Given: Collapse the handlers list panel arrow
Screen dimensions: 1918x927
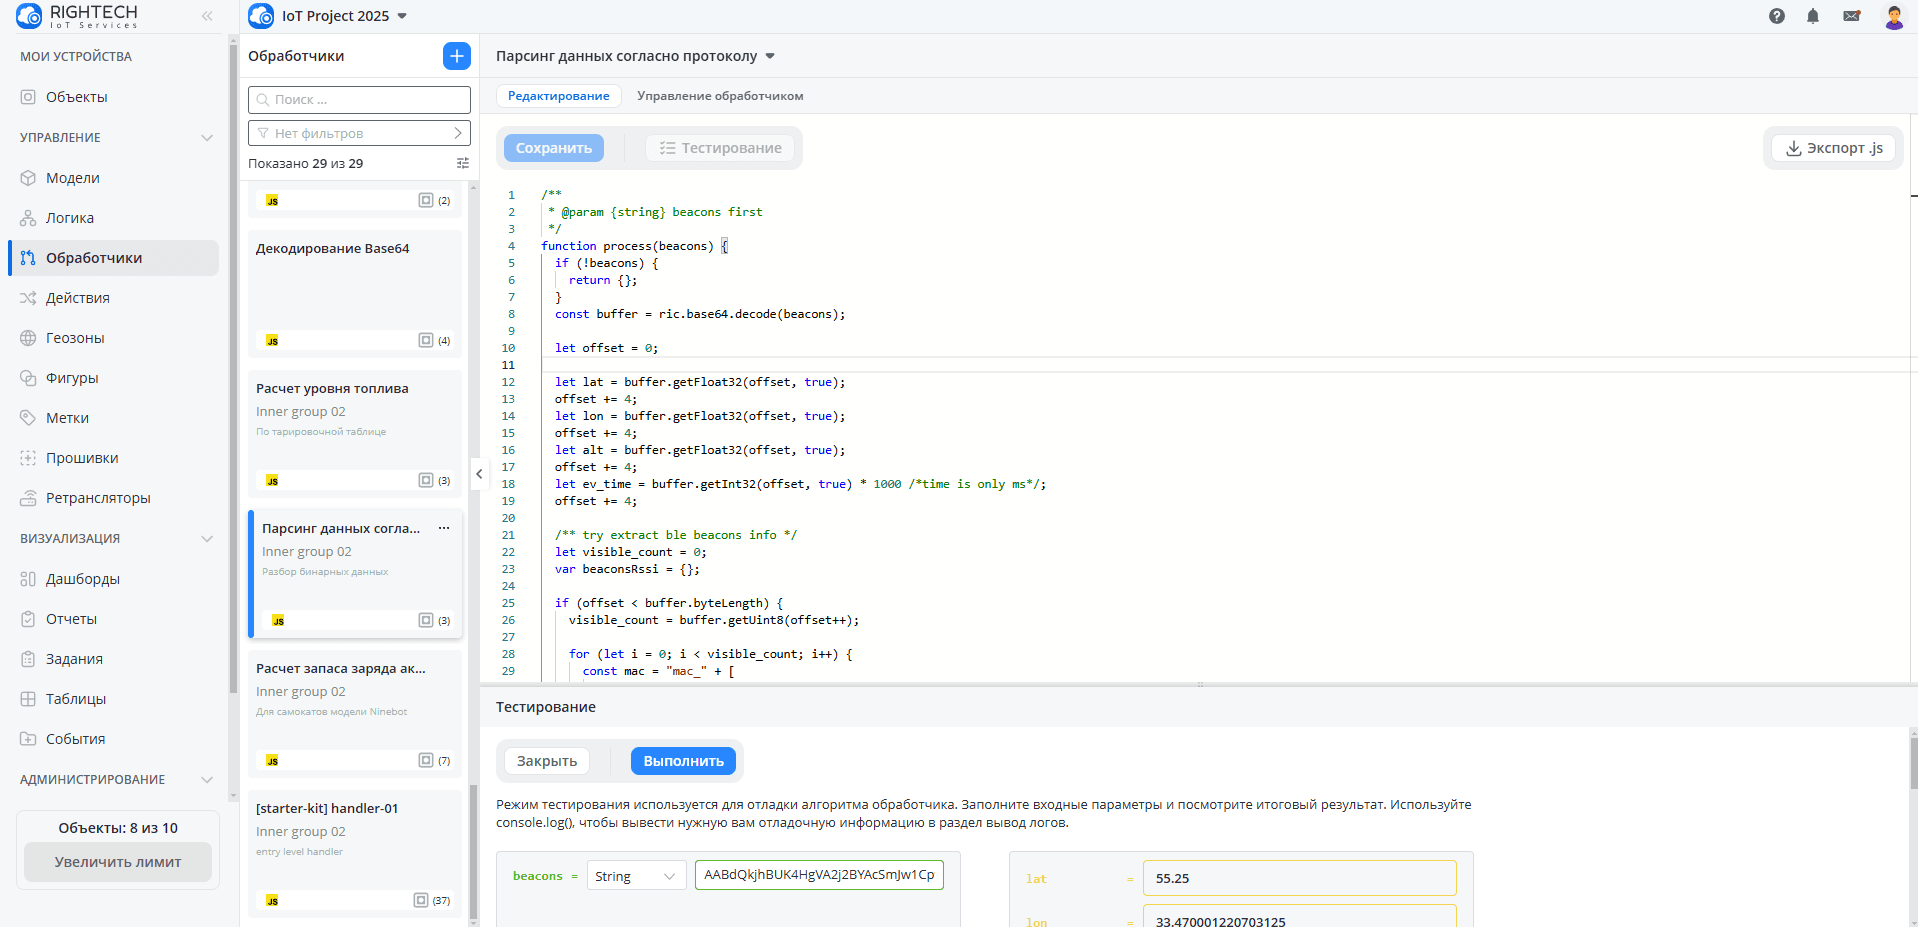Looking at the screenshot, I should pos(479,474).
